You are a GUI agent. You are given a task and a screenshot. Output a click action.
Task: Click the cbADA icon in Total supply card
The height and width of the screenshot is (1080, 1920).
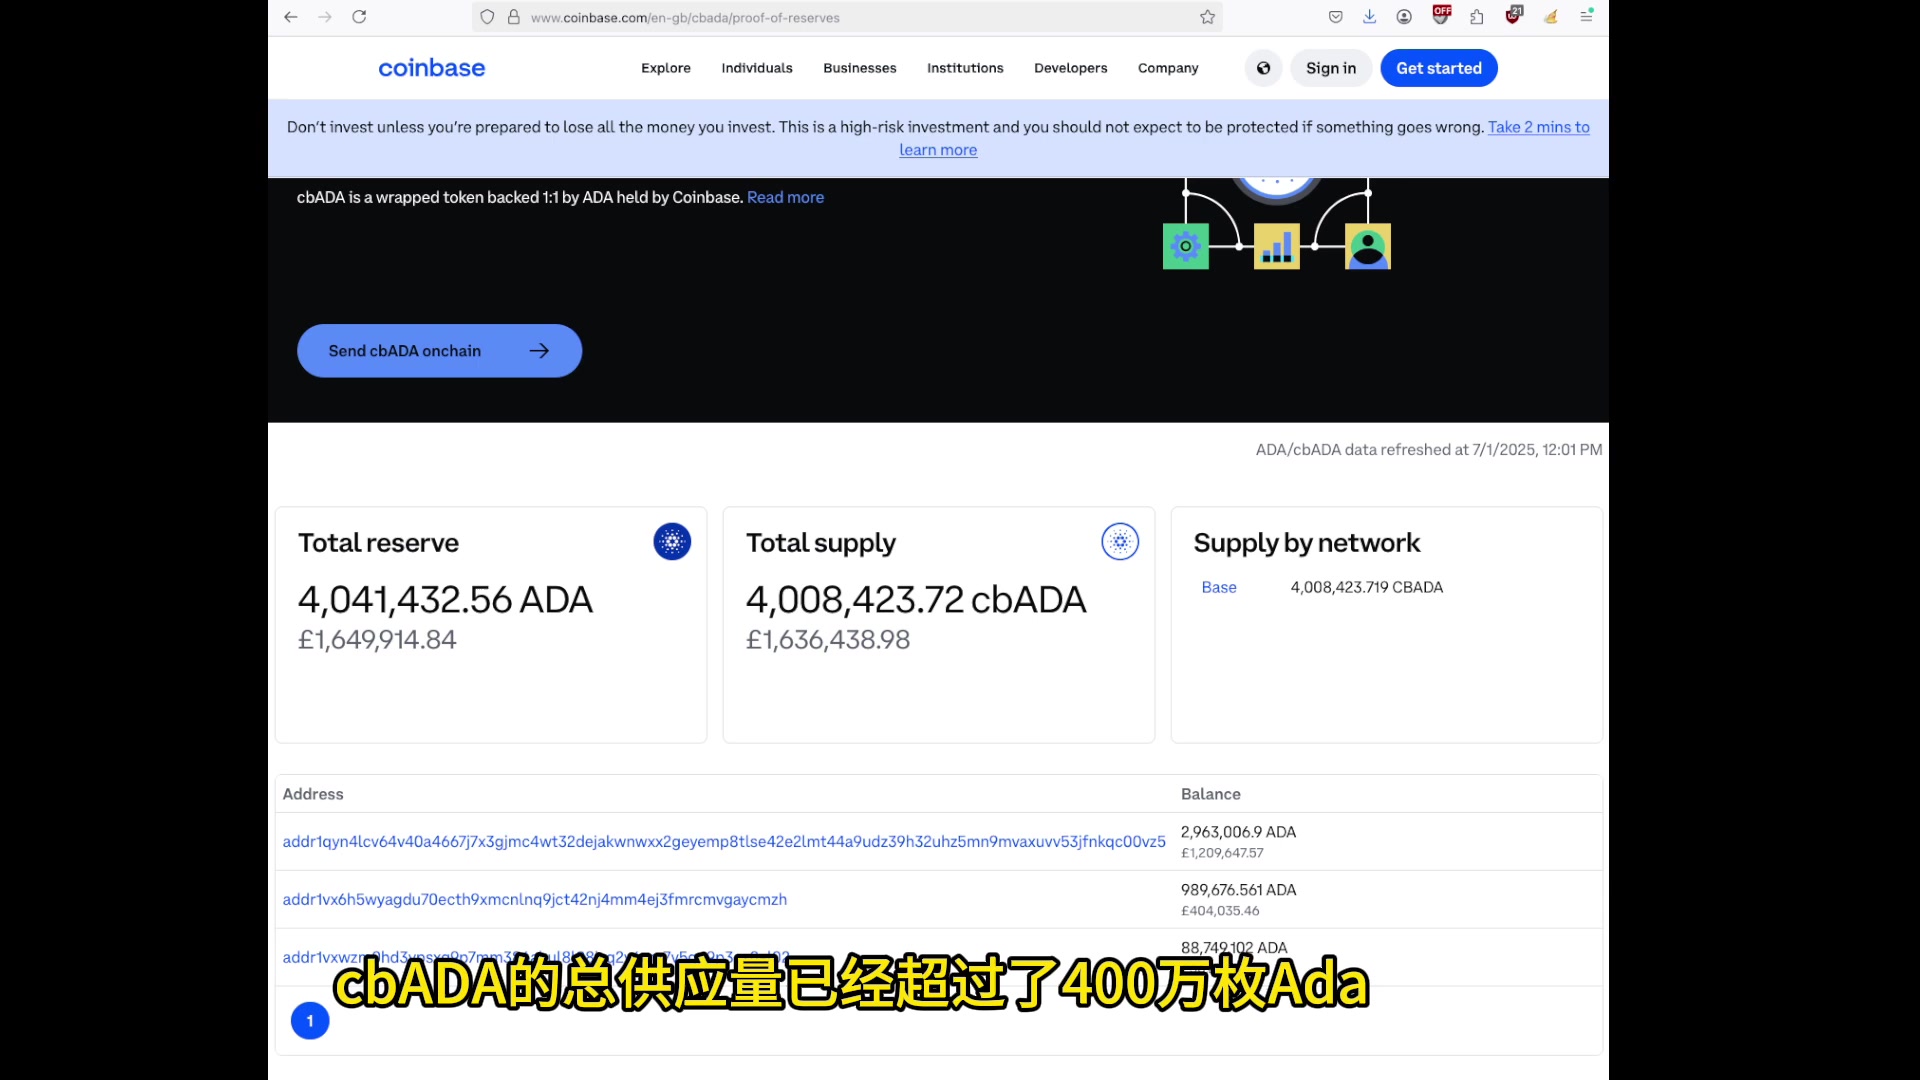[1120, 542]
